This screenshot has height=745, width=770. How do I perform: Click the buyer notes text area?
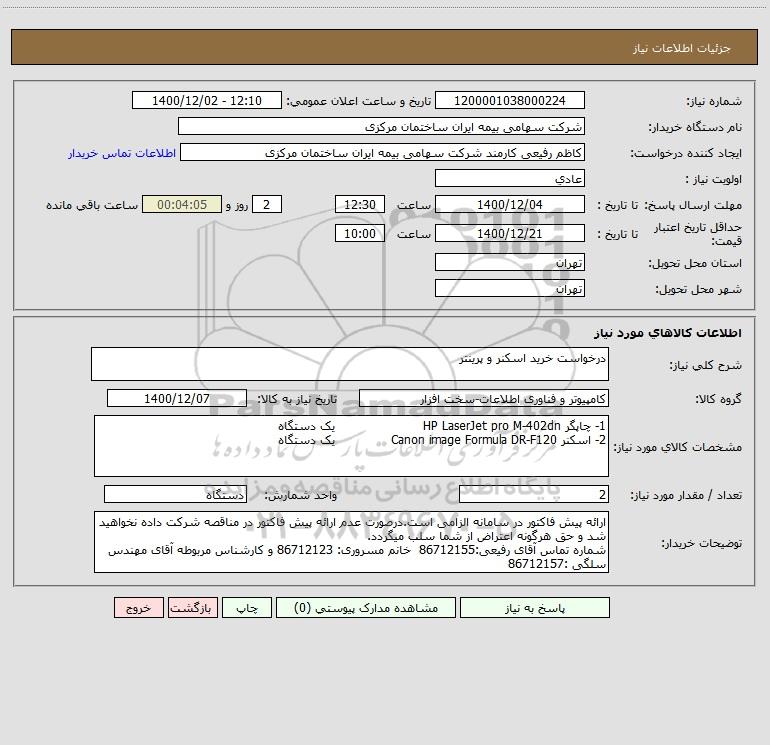pos(351,542)
